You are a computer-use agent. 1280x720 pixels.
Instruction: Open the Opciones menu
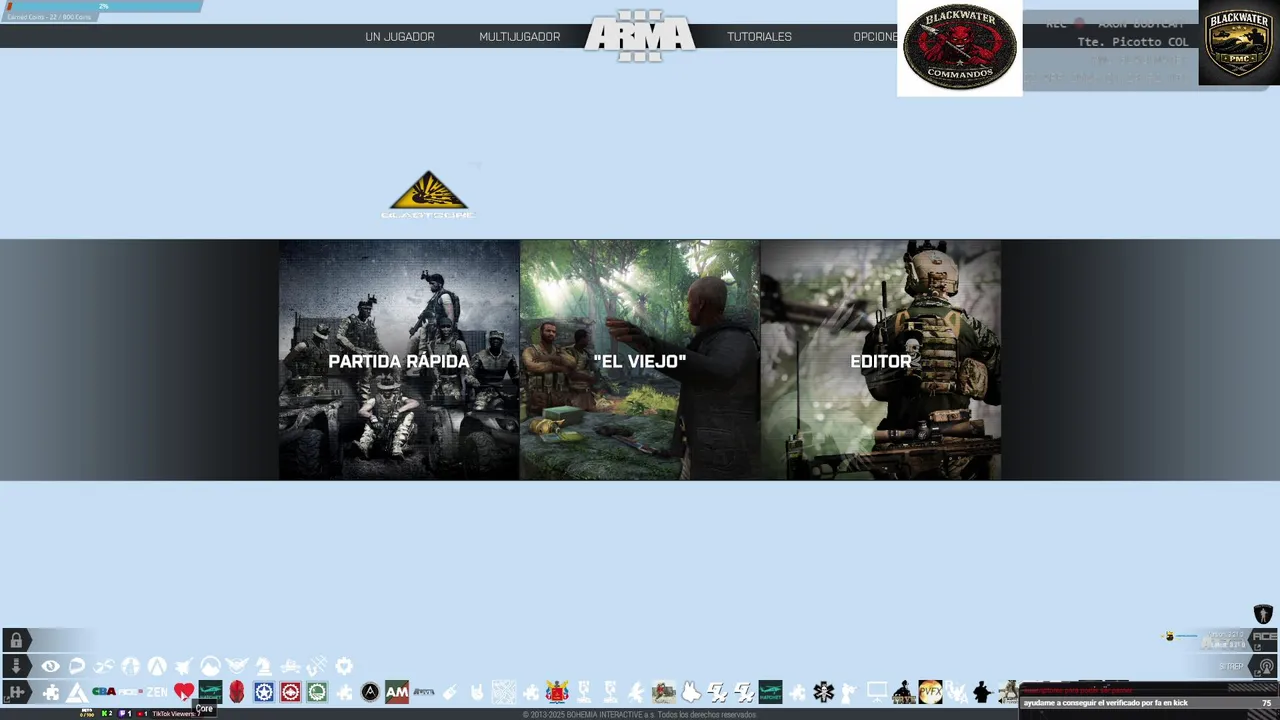(x=875, y=37)
